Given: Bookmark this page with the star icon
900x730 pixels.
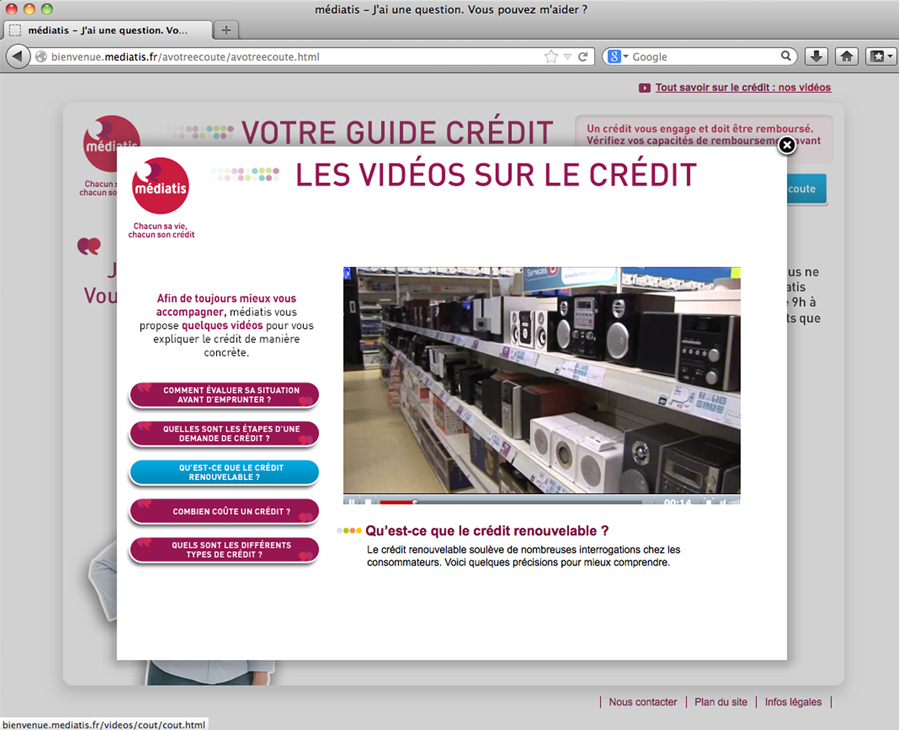Looking at the screenshot, I should [x=550, y=57].
